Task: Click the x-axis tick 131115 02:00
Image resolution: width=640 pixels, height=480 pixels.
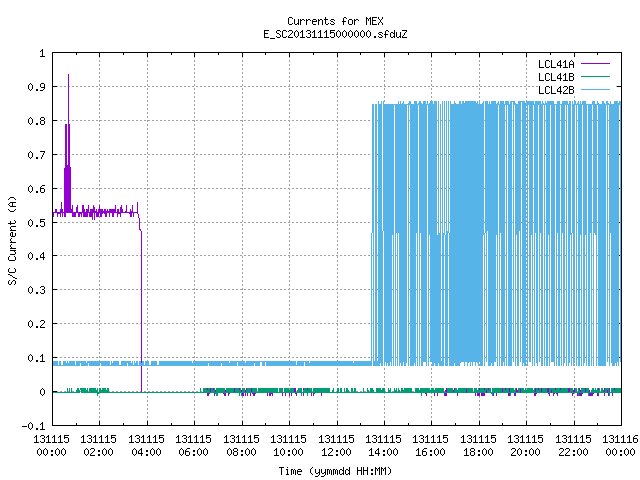Action: click(x=98, y=445)
